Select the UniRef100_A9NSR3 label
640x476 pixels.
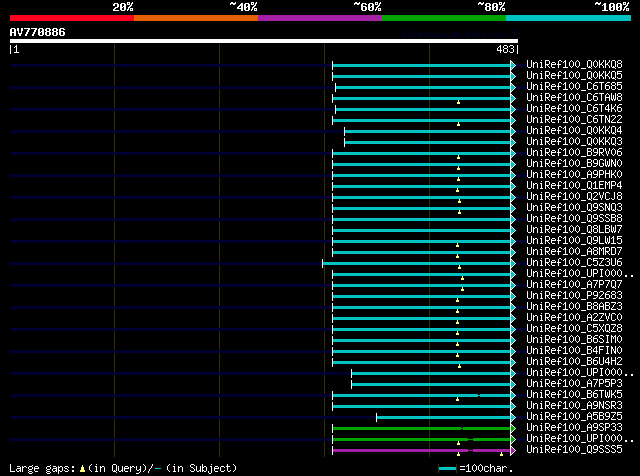[x=574, y=406]
